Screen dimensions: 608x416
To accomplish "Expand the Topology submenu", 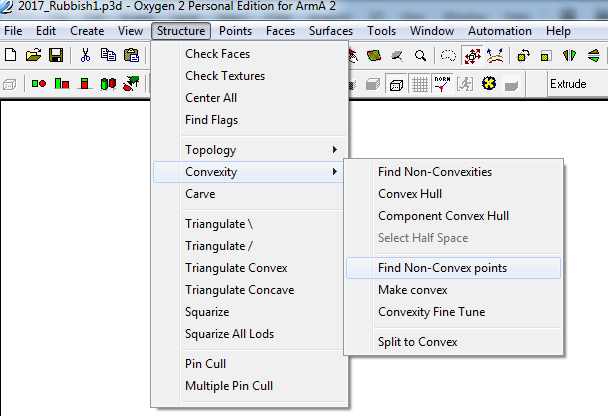I will 248,150.
